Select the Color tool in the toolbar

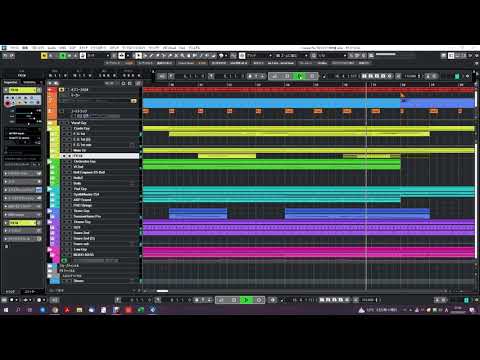(220, 56)
